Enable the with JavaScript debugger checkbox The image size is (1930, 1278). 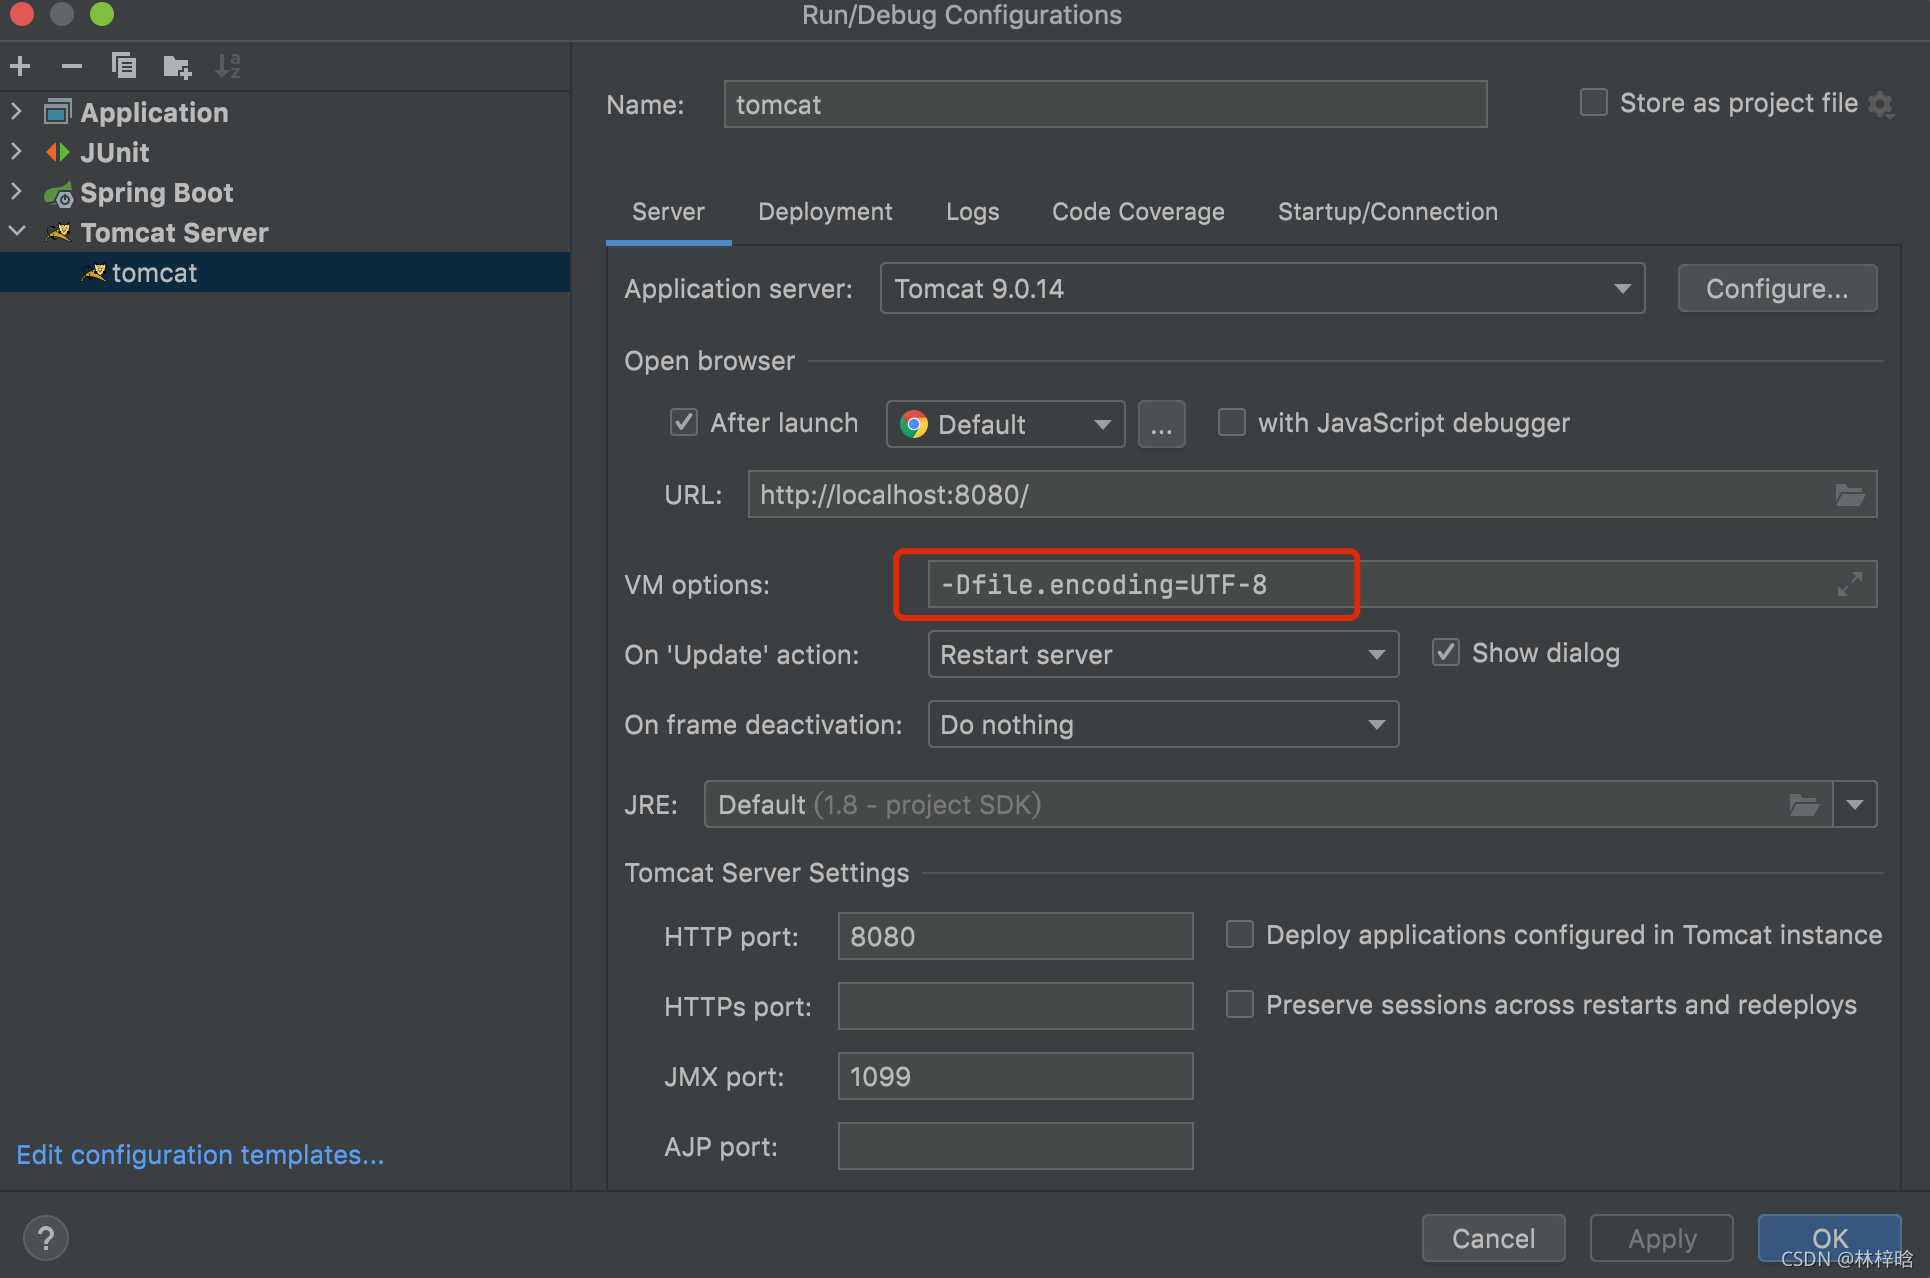pos(1224,424)
